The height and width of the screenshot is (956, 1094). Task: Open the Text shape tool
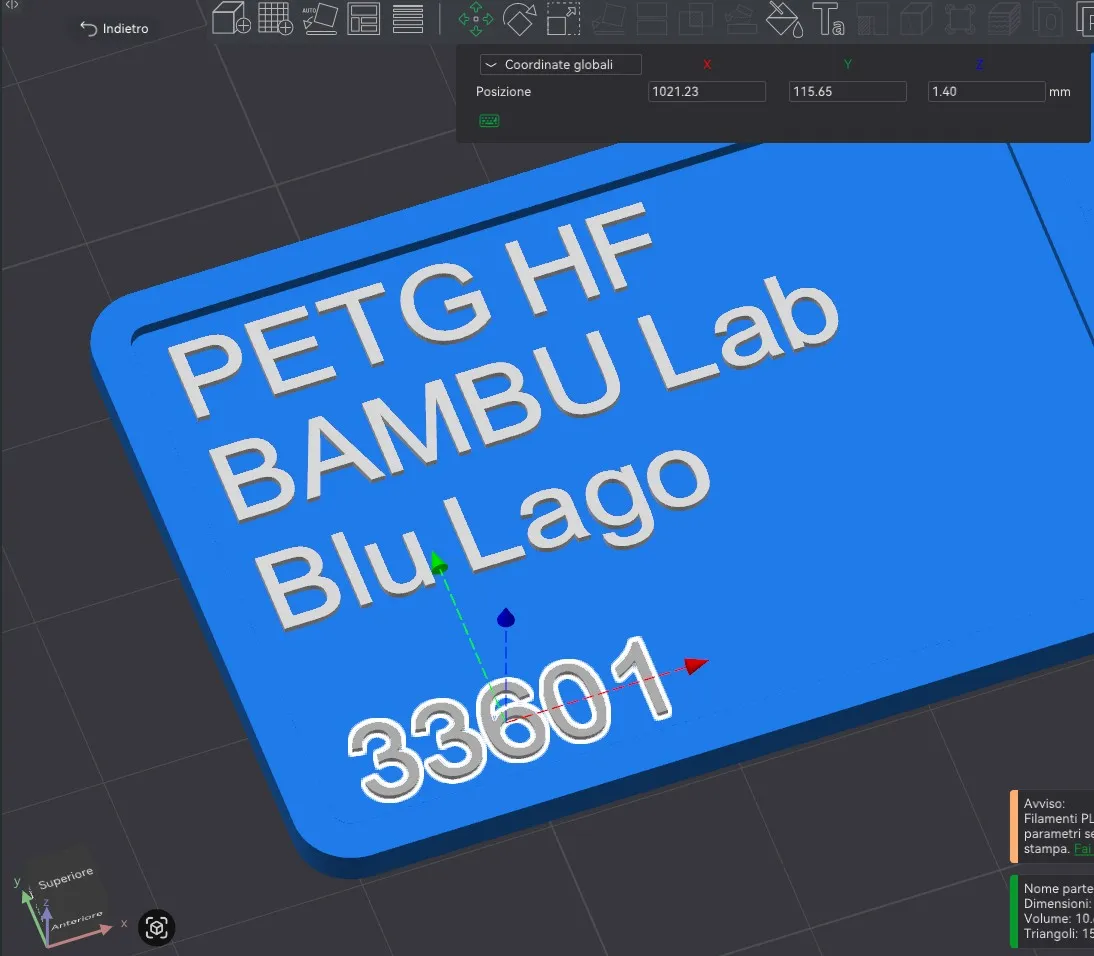tap(829, 19)
